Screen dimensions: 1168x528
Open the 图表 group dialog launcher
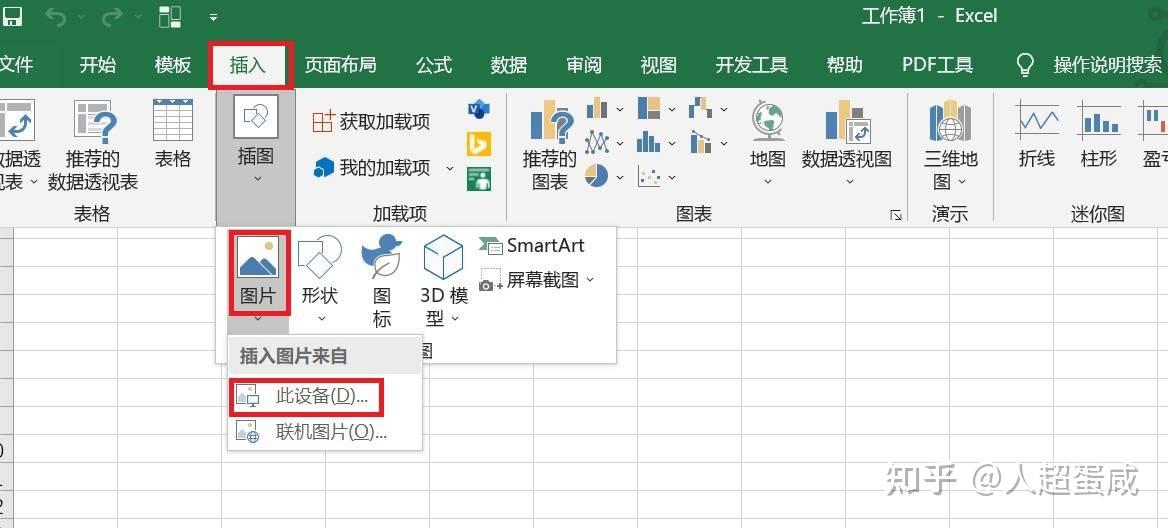[x=895, y=215]
